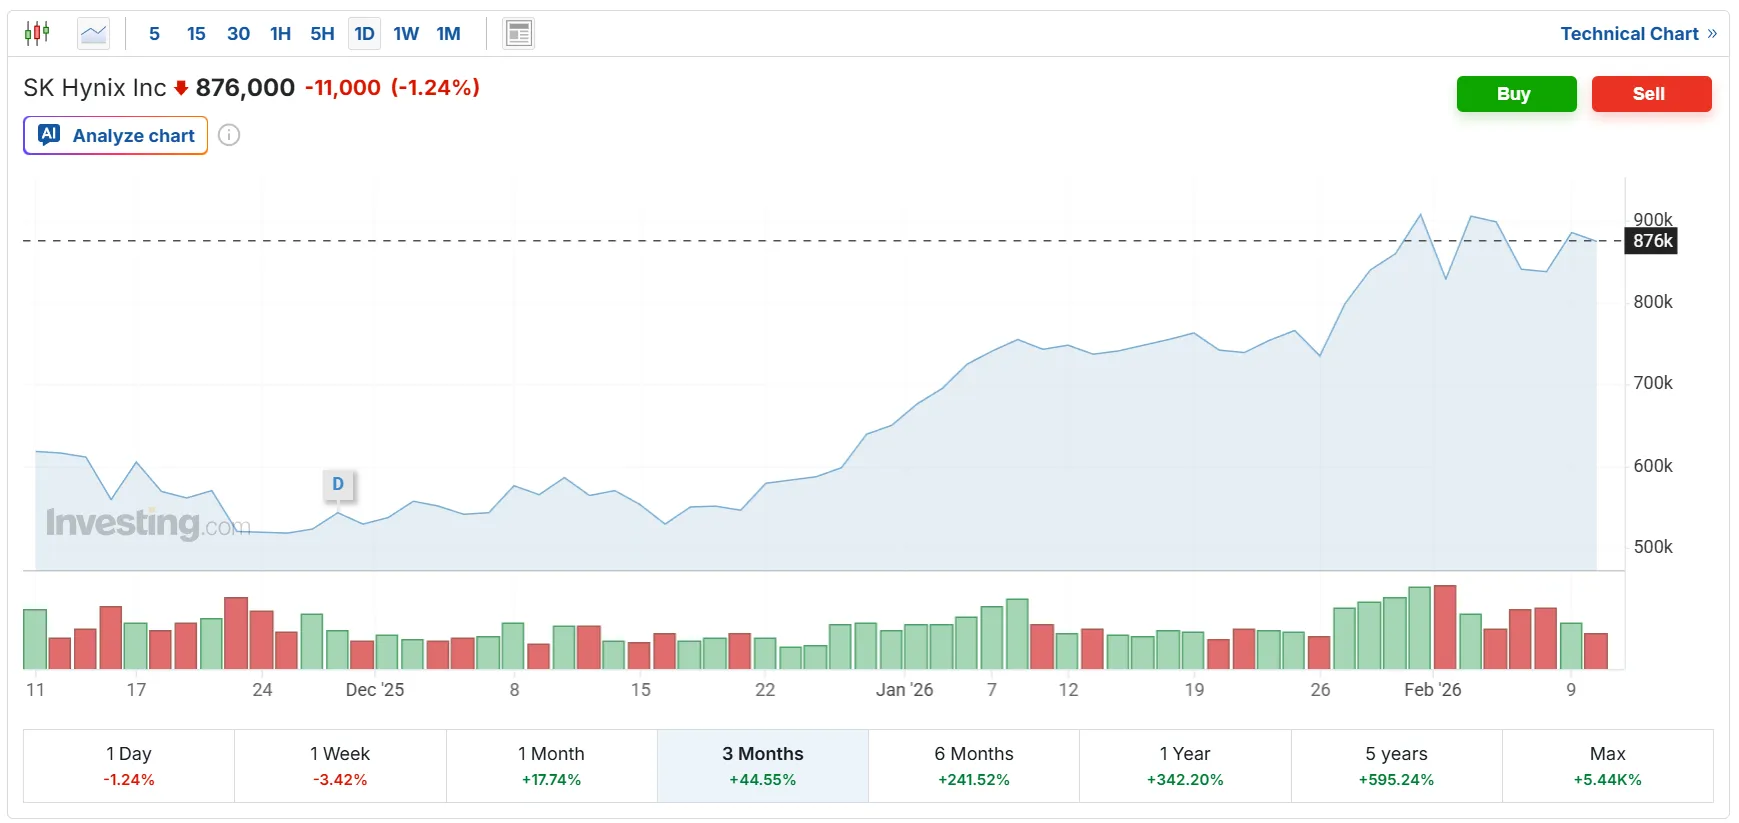Set interval to 15 minutes
The height and width of the screenshot is (823, 1739).
click(x=196, y=34)
